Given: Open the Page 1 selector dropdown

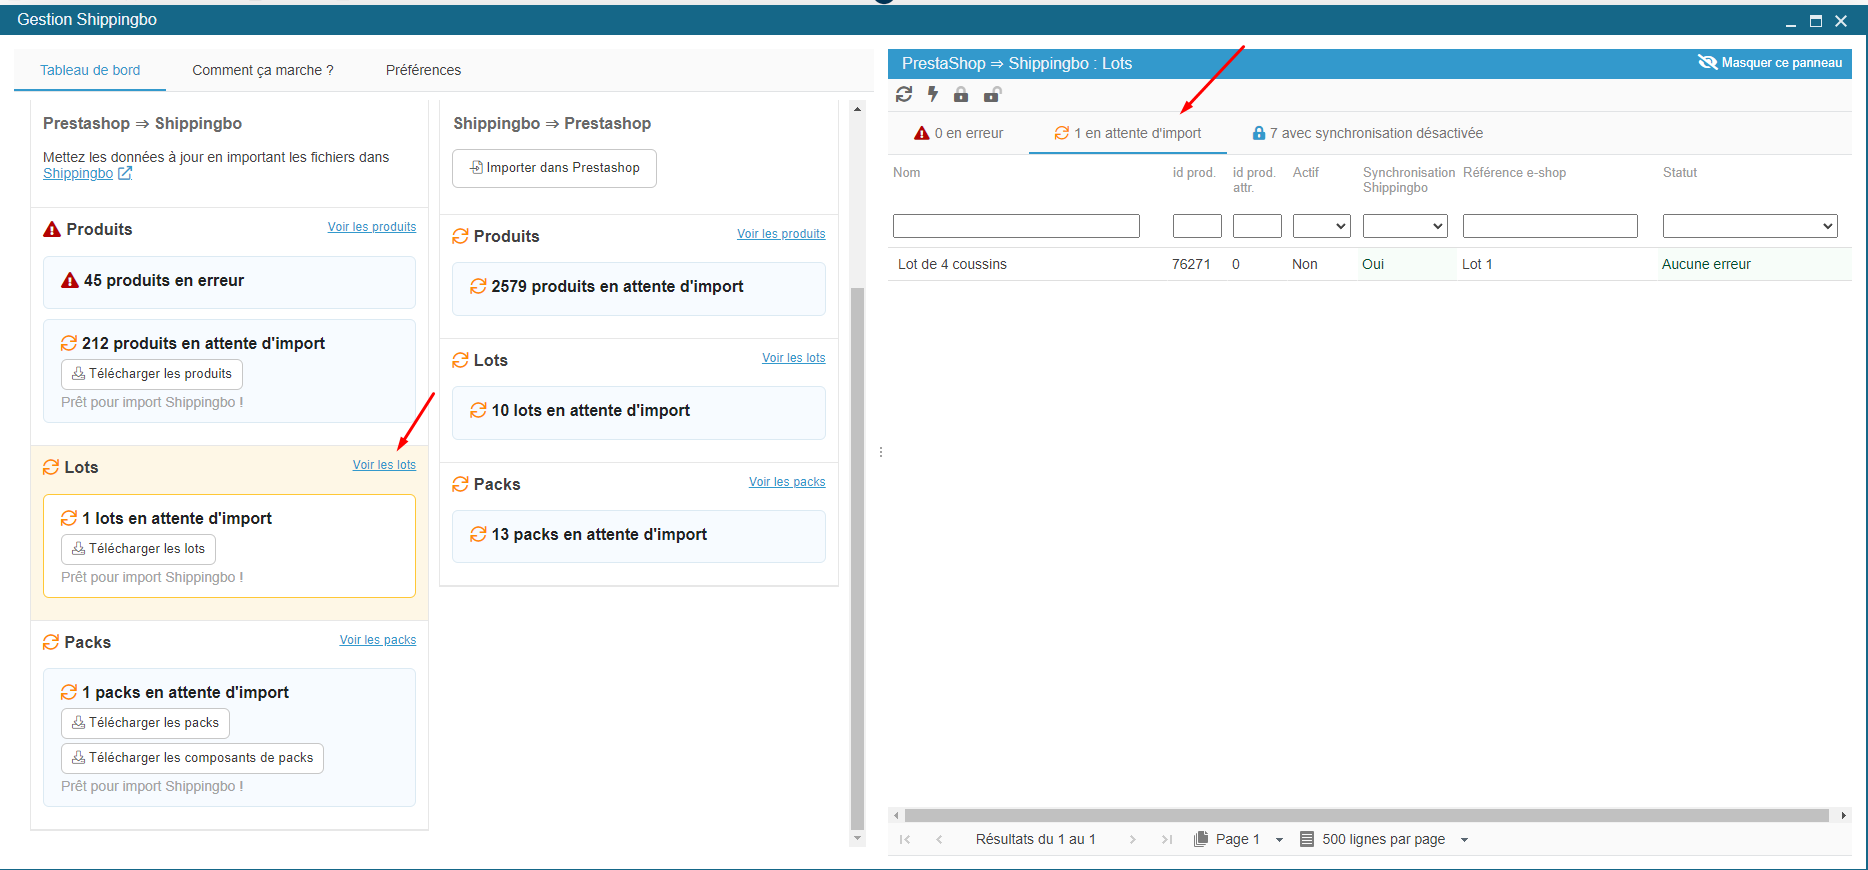Looking at the screenshot, I should pos(1239,840).
